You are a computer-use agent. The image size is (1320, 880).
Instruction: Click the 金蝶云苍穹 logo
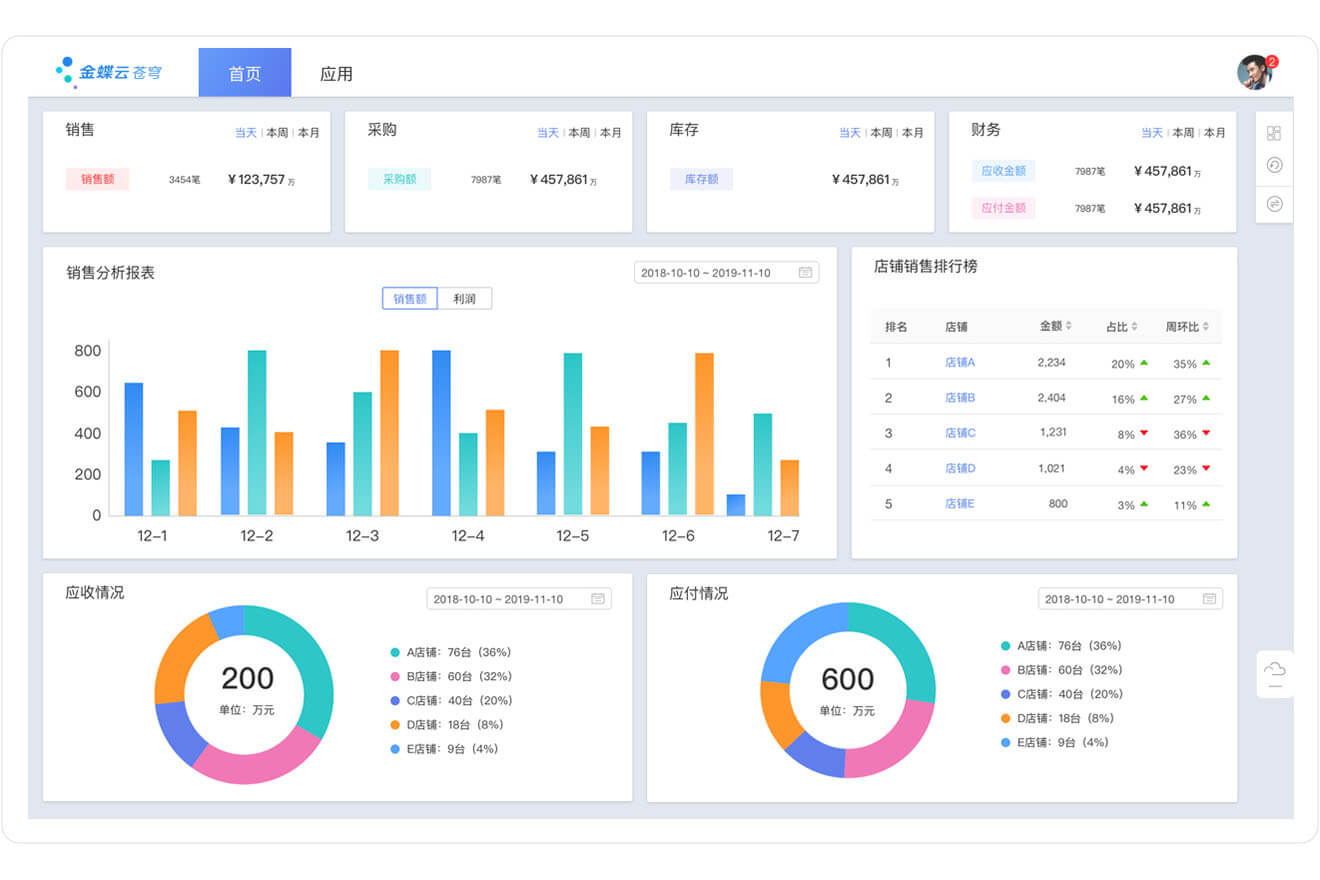[109, 72]
